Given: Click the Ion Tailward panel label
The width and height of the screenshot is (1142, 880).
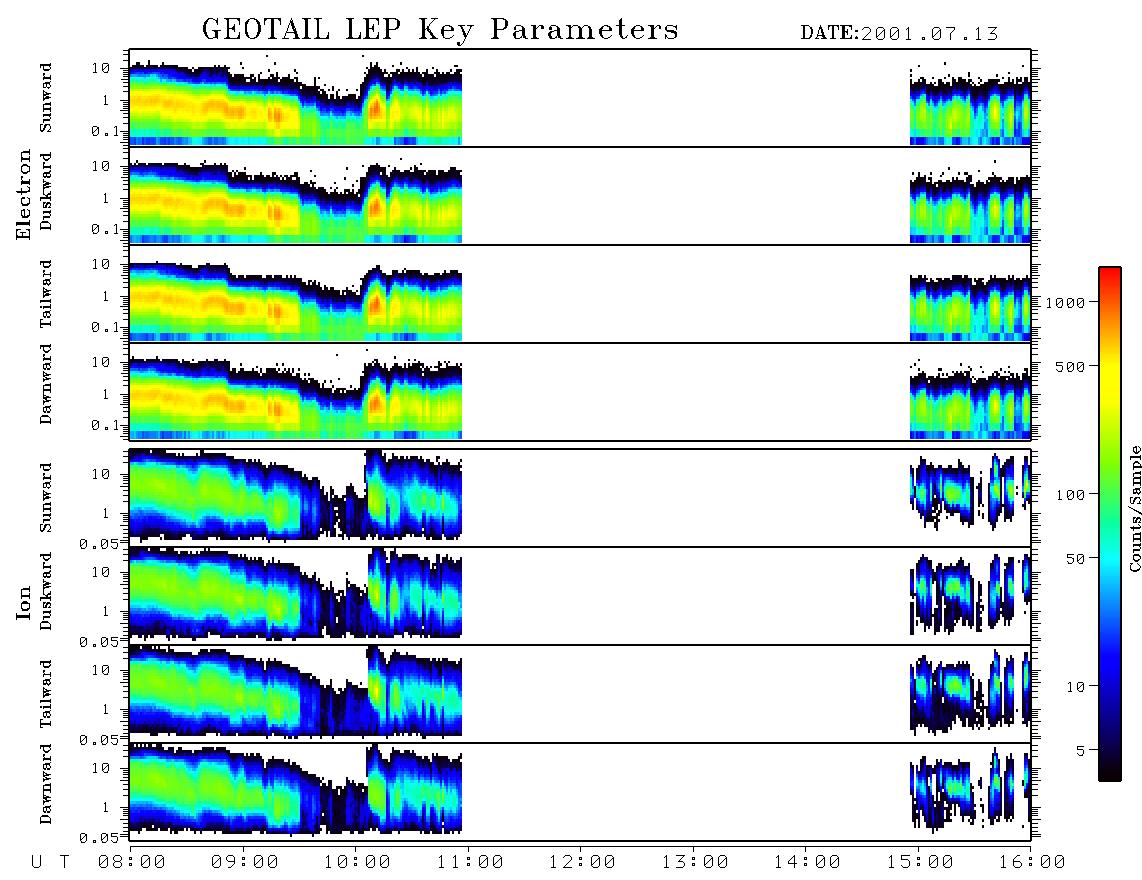Looking at the screenshot, I should [46, 694].
